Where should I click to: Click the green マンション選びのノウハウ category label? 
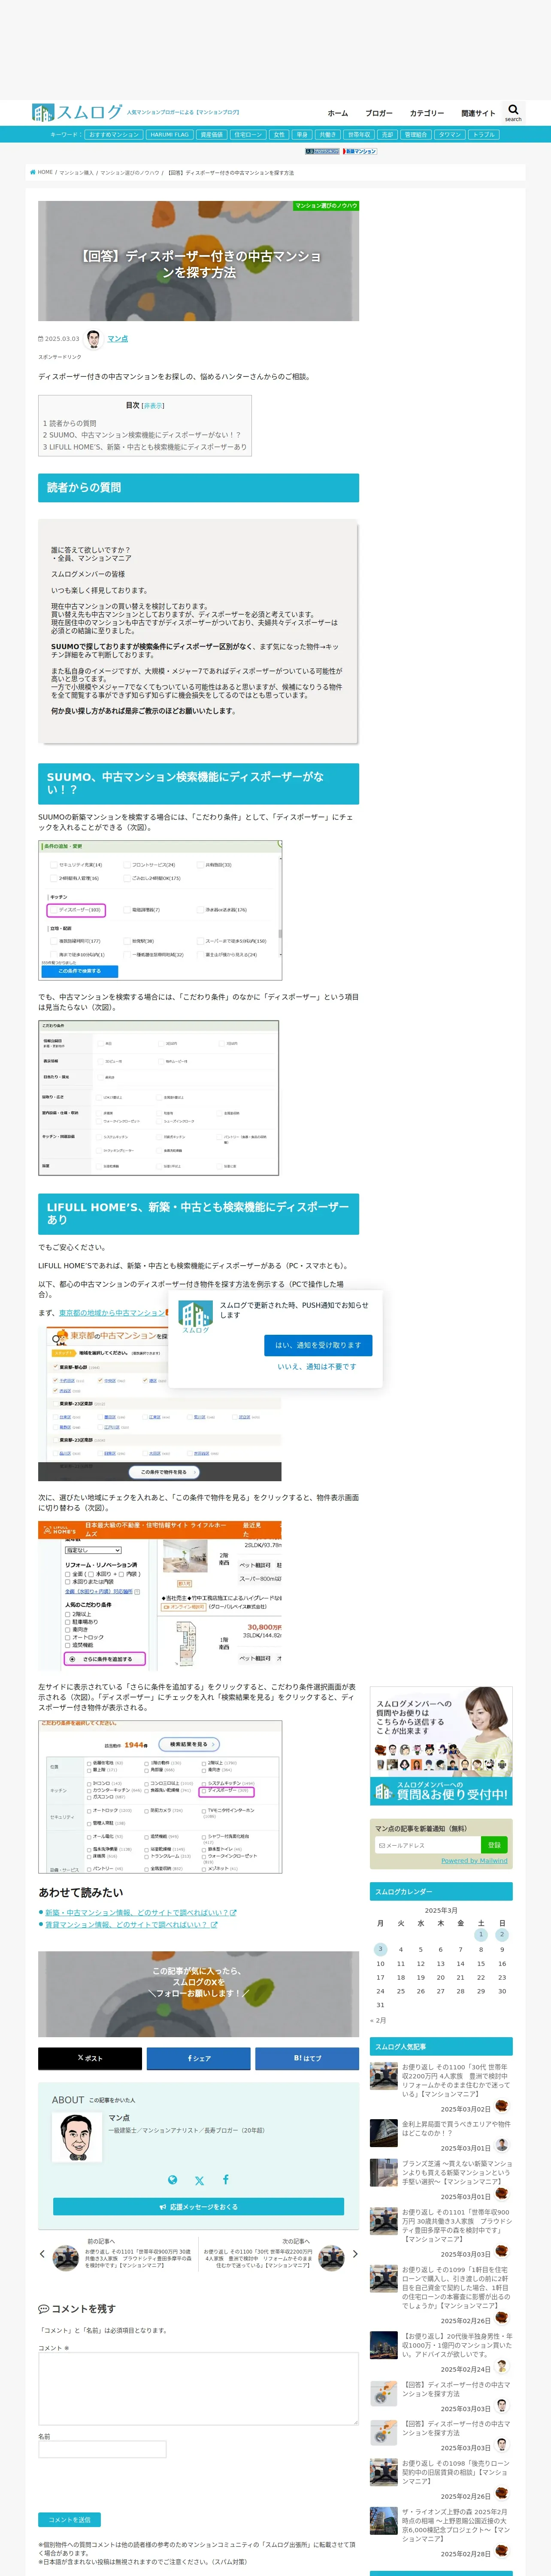click(x=326, y=206)
